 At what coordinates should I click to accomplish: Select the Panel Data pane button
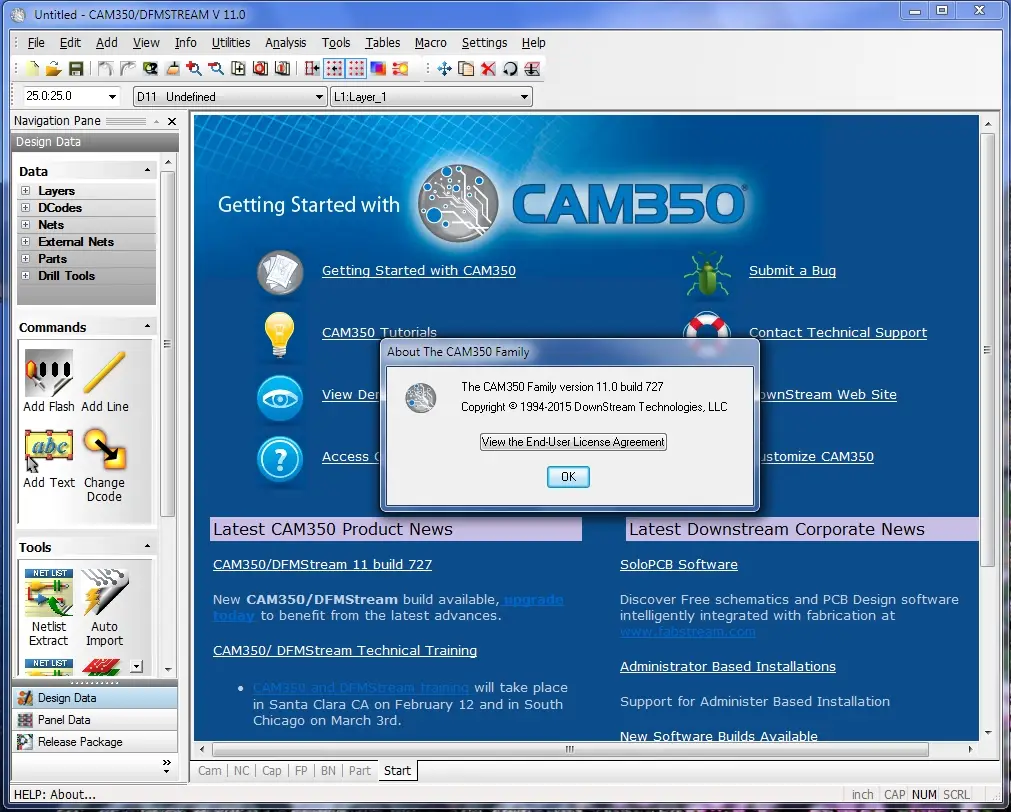tap(94, 720)
